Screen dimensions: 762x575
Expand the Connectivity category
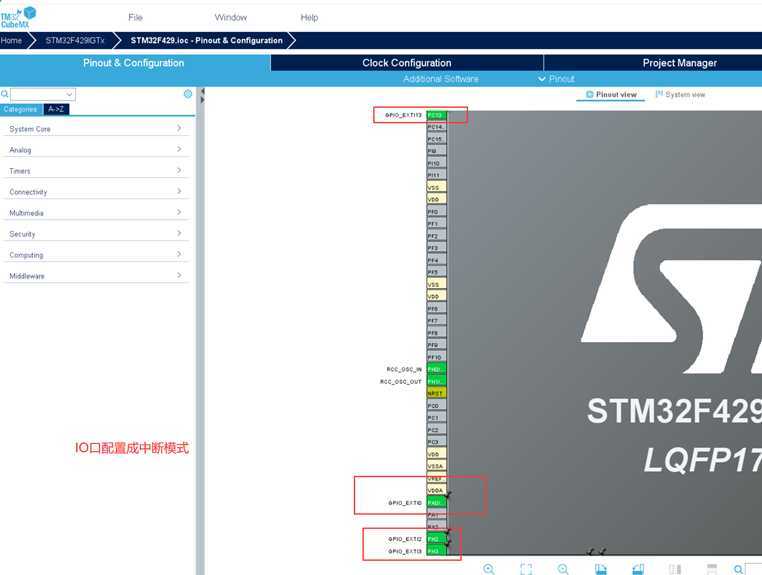95,192
